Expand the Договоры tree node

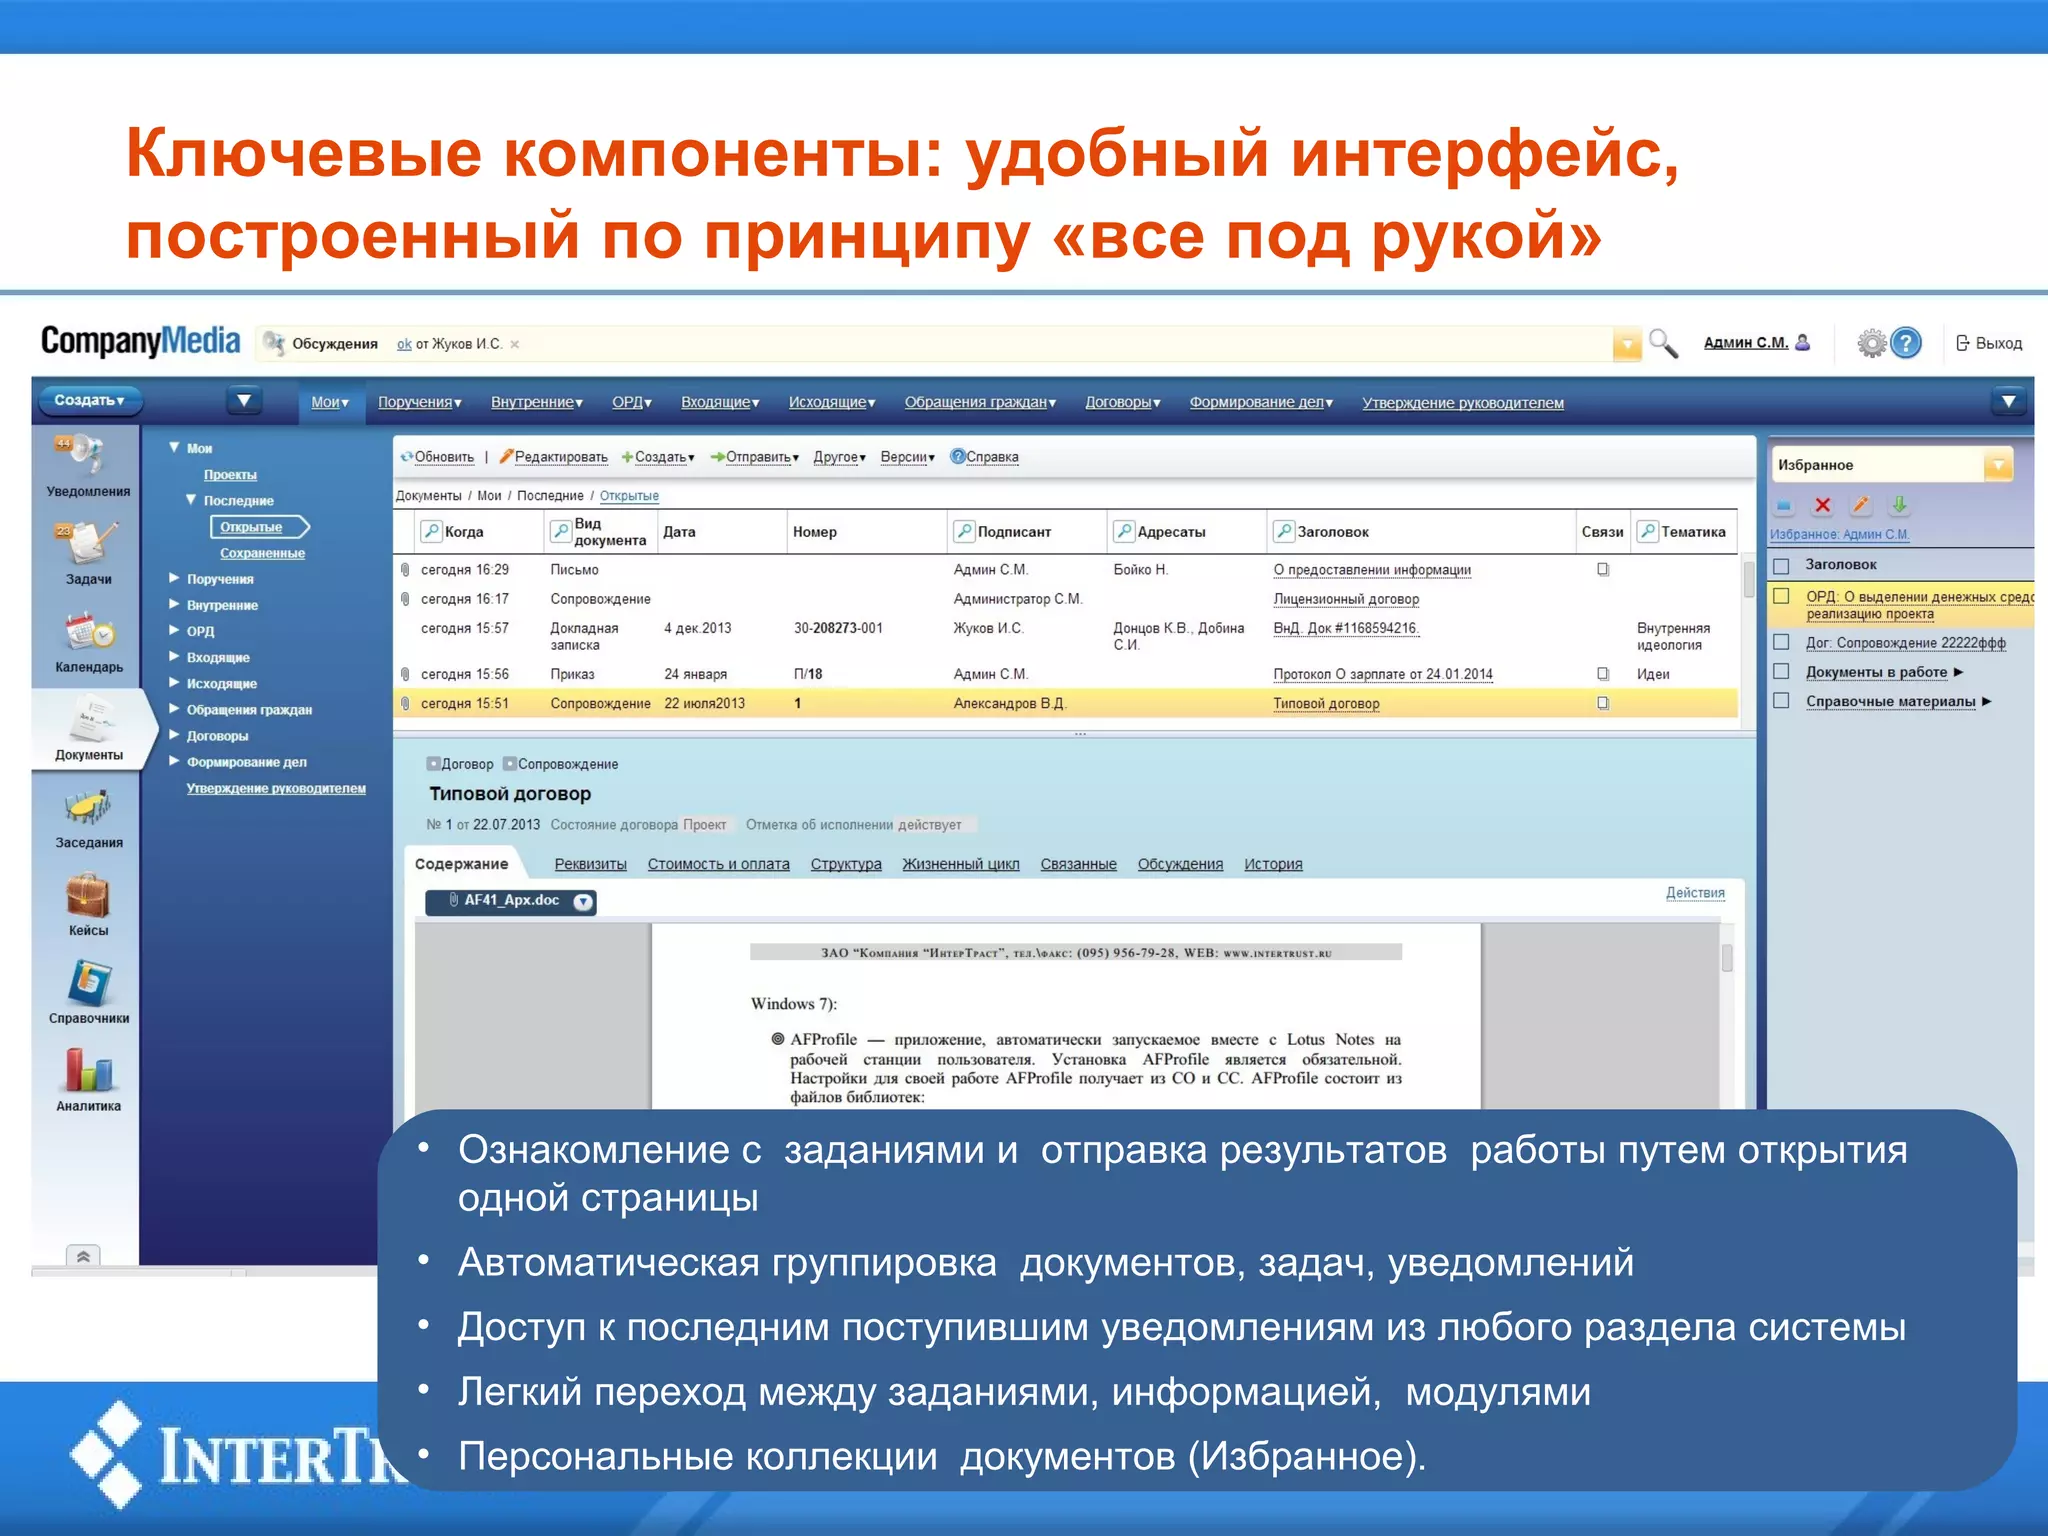click(174, 735)
